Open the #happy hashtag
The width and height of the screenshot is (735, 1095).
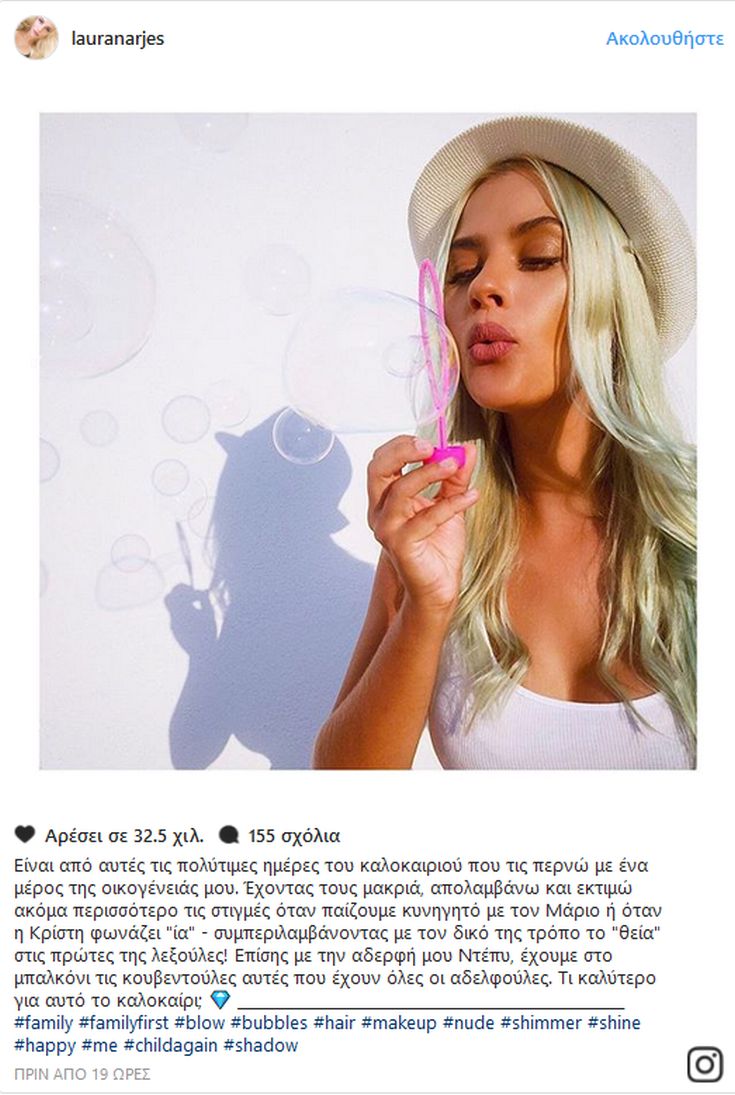point(45,1045)
